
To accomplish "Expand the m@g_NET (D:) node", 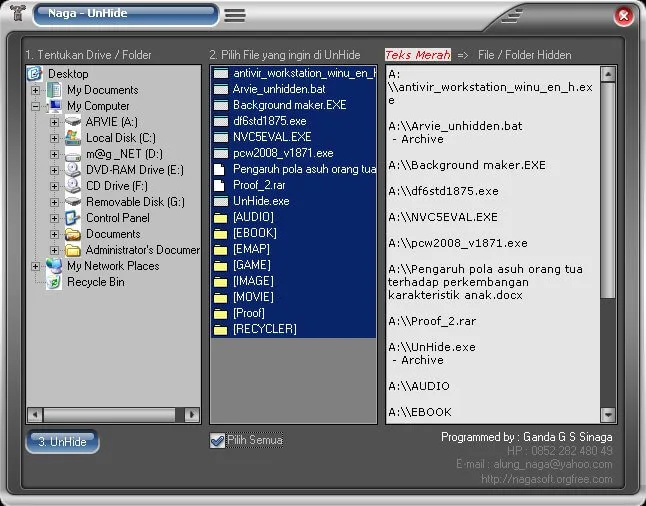I will coord(54,155).
